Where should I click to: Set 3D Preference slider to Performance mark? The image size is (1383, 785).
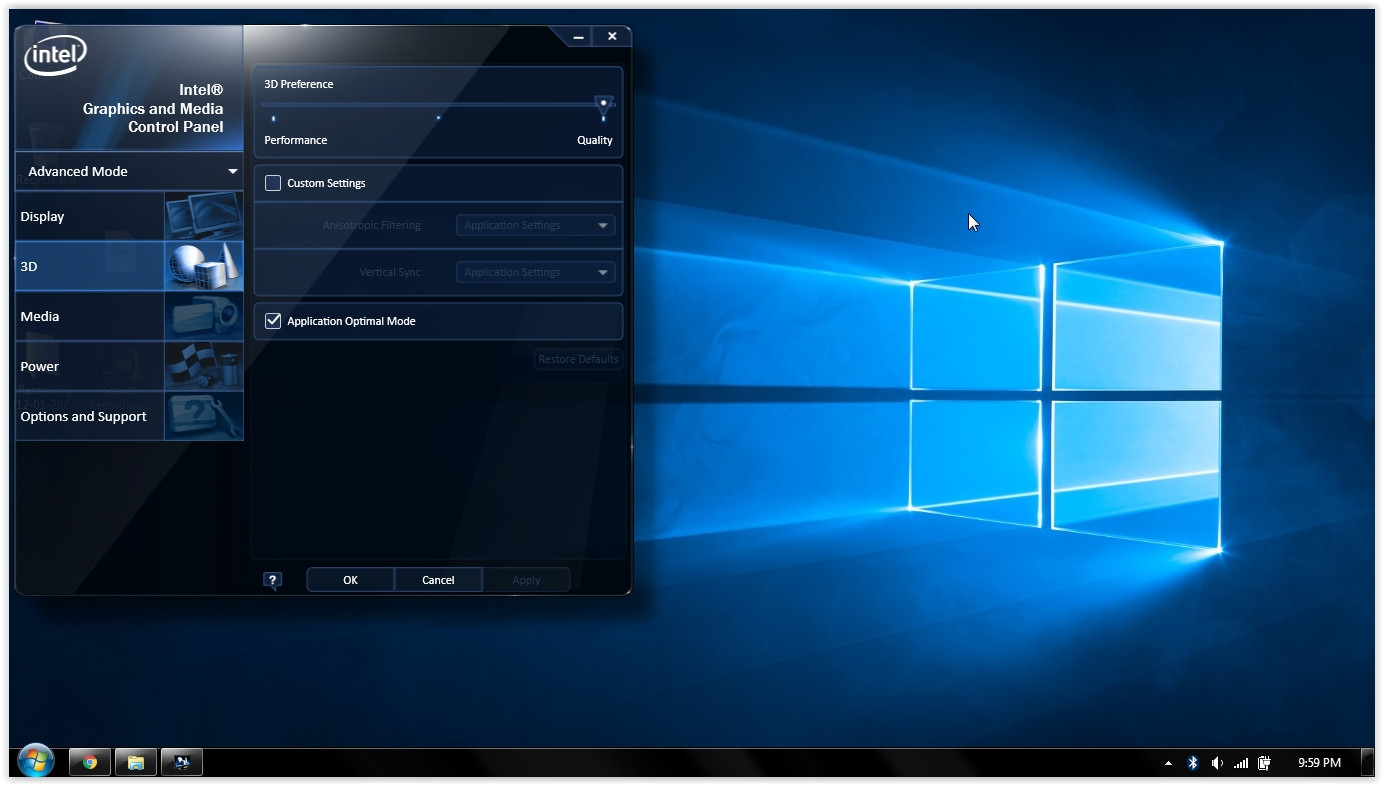click(x=273, y=118)
